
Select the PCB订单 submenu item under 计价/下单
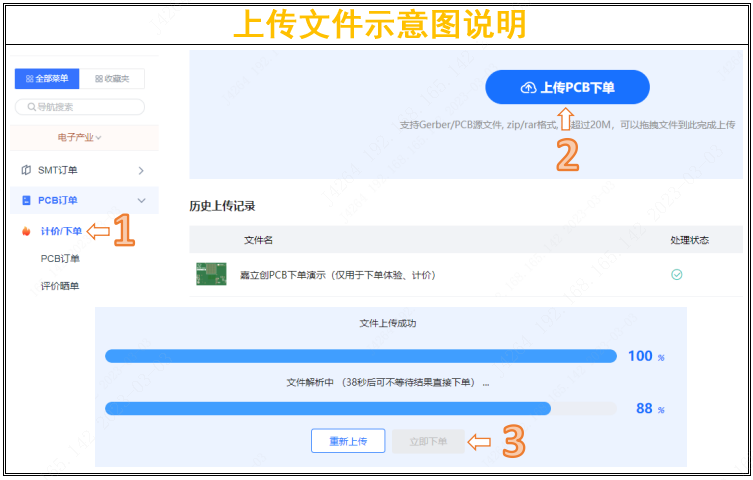click(60, 259)
